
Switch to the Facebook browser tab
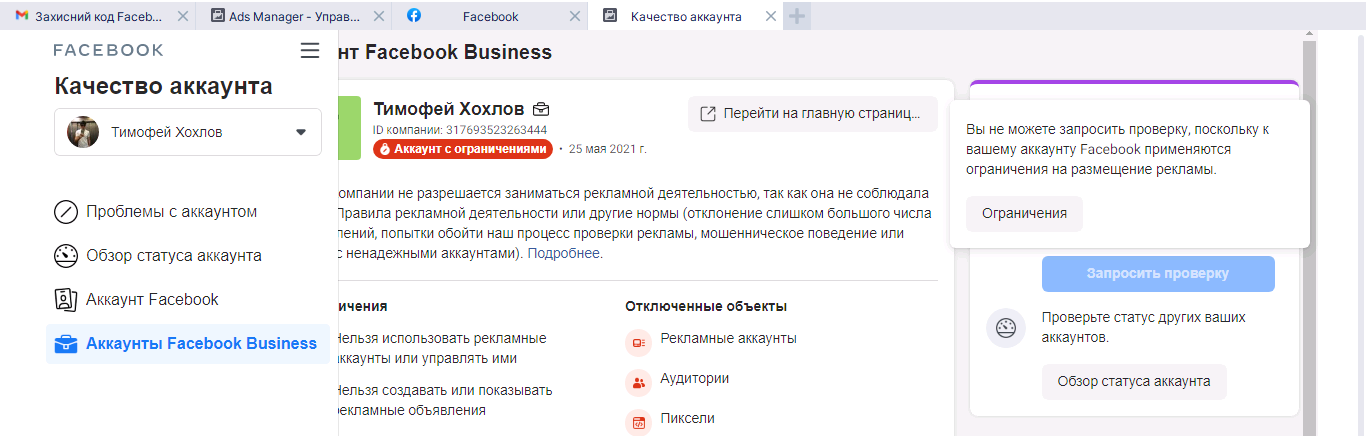tap(491, 16)
